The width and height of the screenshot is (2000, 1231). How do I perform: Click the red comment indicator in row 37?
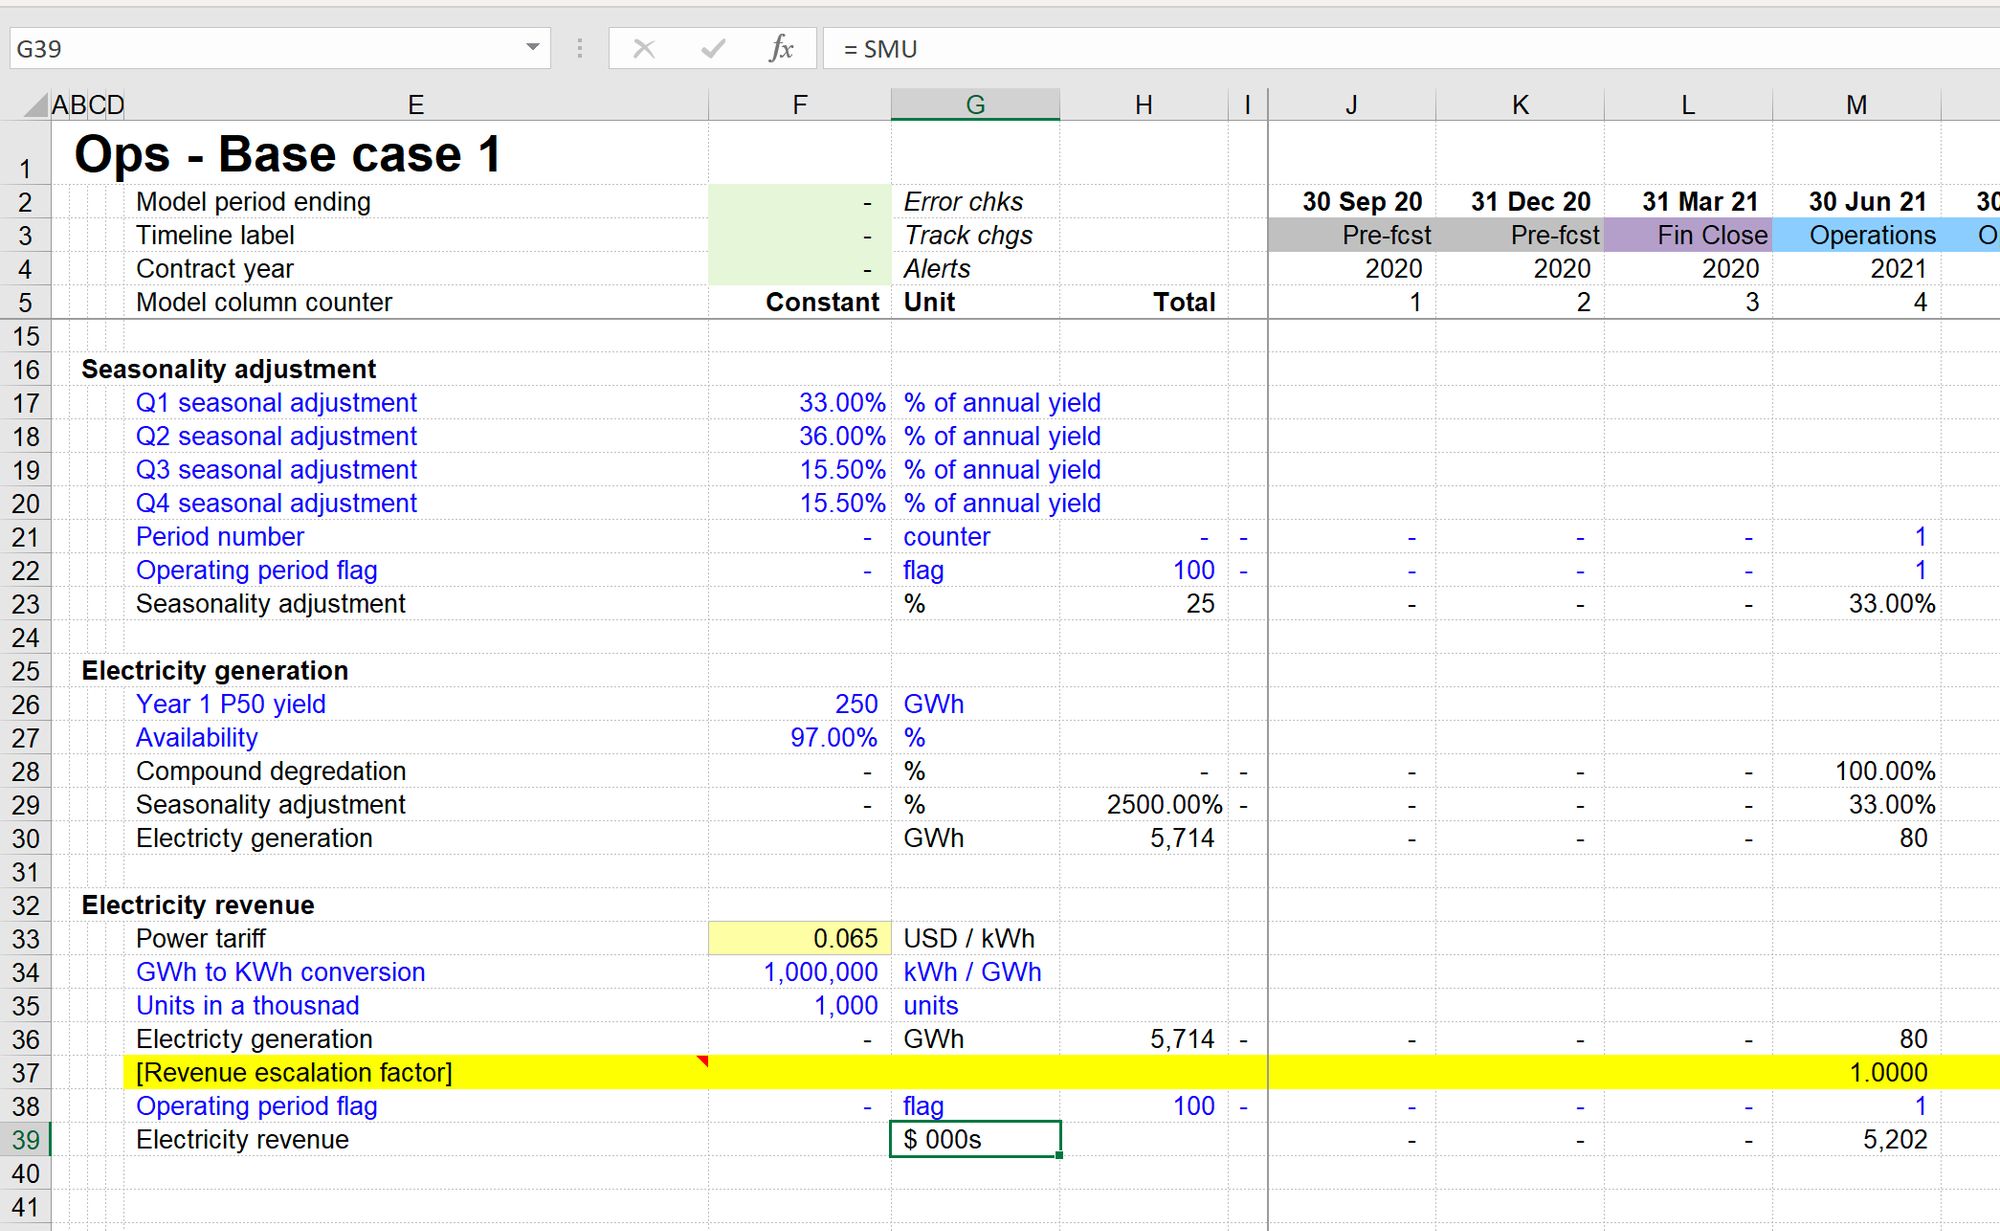pos(703,1061)
